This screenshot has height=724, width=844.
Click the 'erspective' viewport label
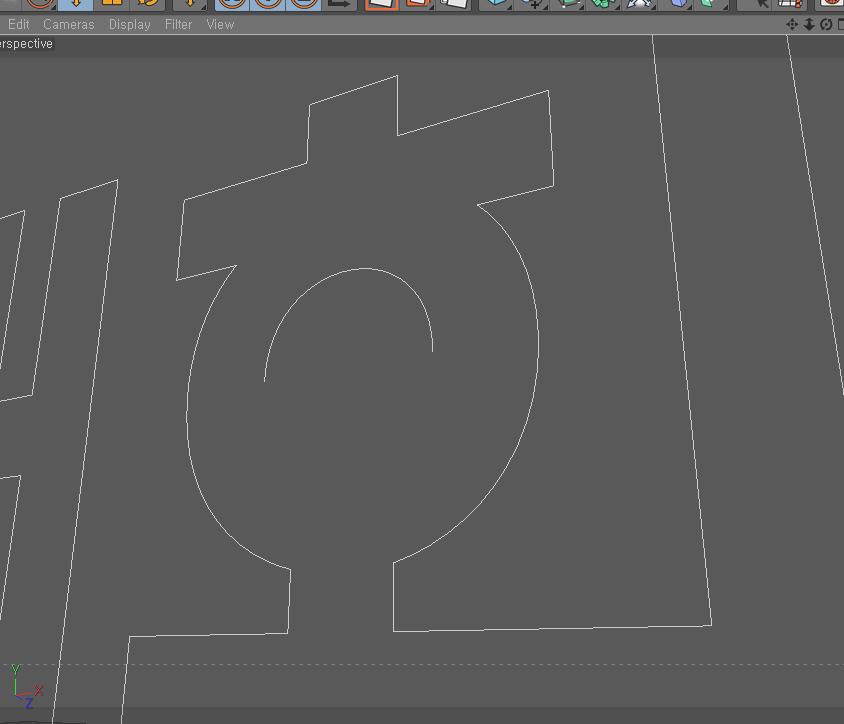pyautogui.click(x=26, y=44)
